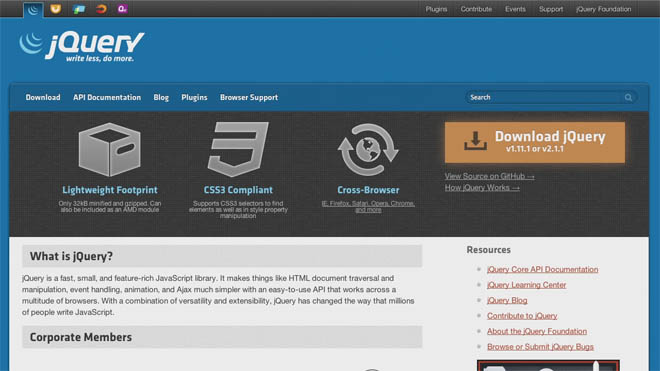Click the search magnifier icon

coord(628,98)
